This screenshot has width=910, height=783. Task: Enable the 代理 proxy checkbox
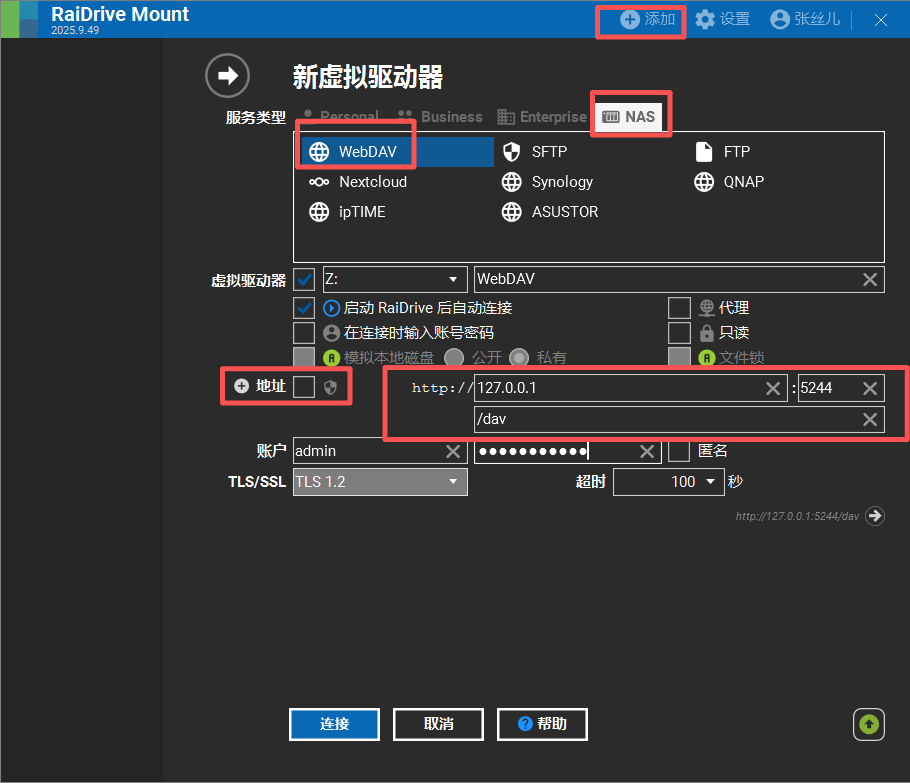point(679,307)
